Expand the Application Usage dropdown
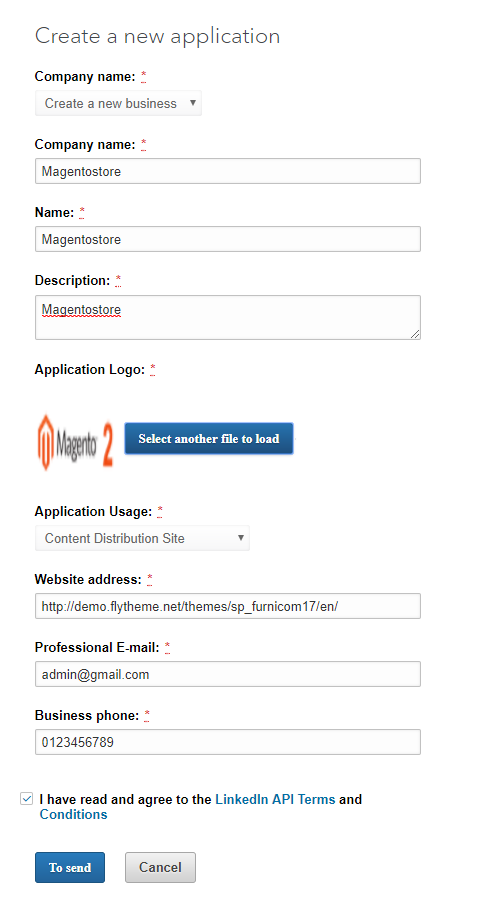 tap(142, 538)
